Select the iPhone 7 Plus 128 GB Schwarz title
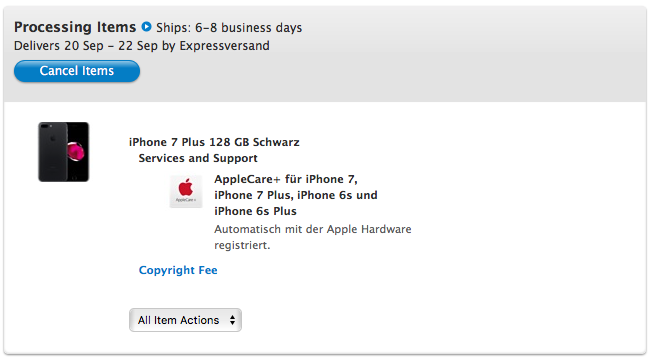 pos(214,142)
